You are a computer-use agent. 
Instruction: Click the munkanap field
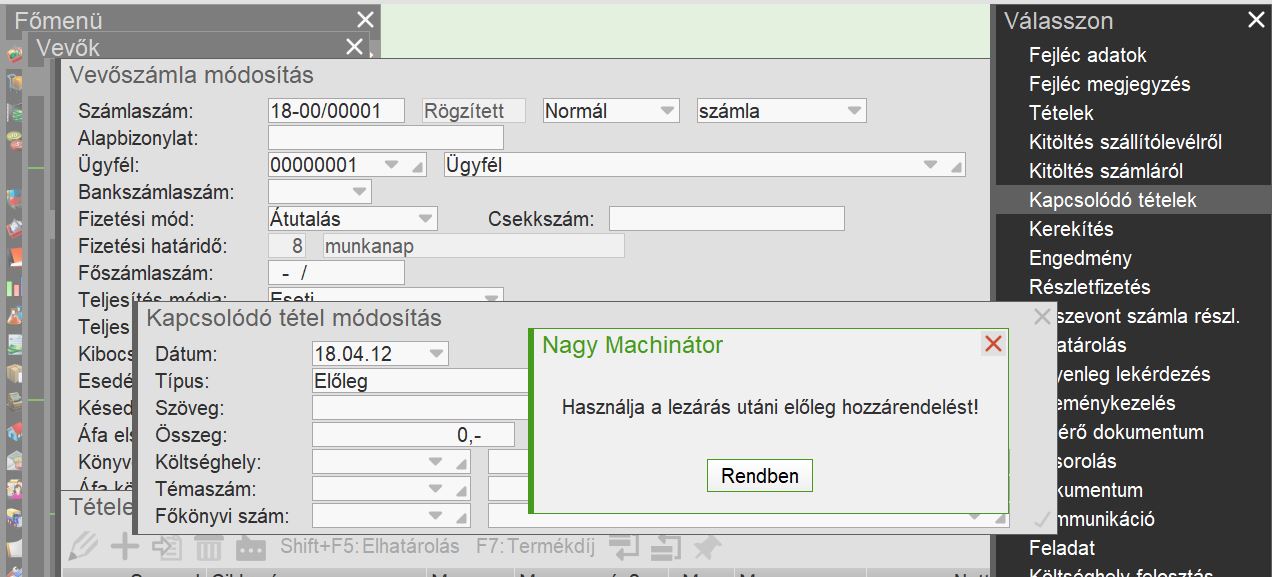coord(474,246)
